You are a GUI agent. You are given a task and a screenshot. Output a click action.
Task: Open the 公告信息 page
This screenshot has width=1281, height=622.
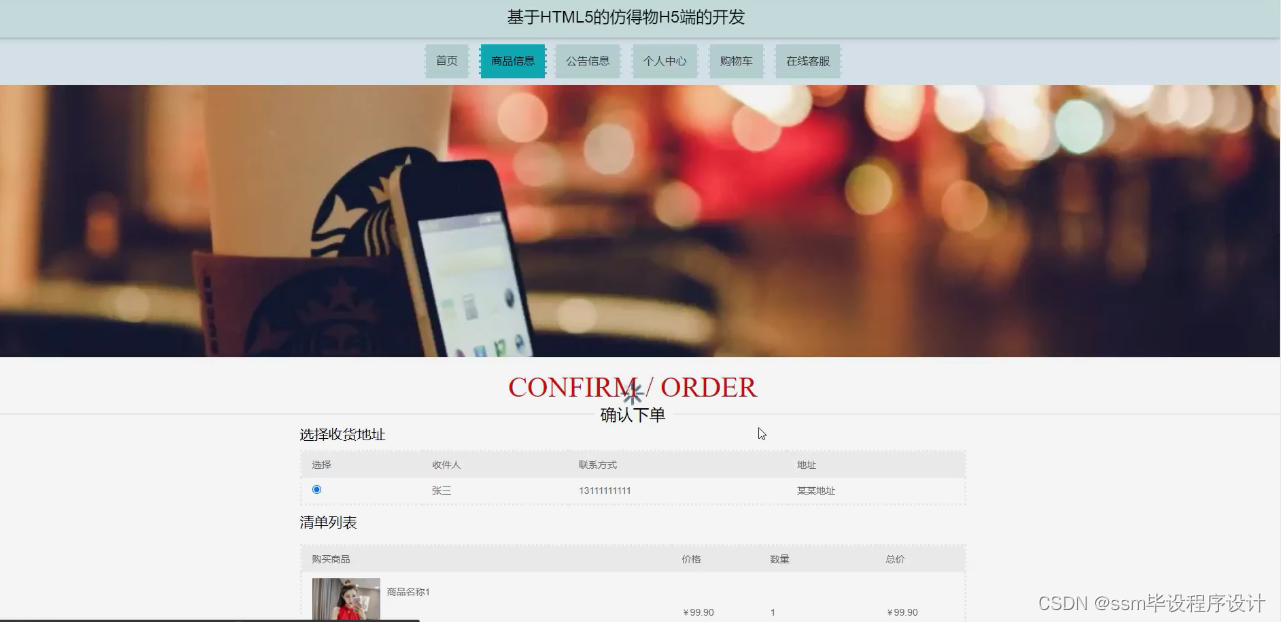point(588,60)
